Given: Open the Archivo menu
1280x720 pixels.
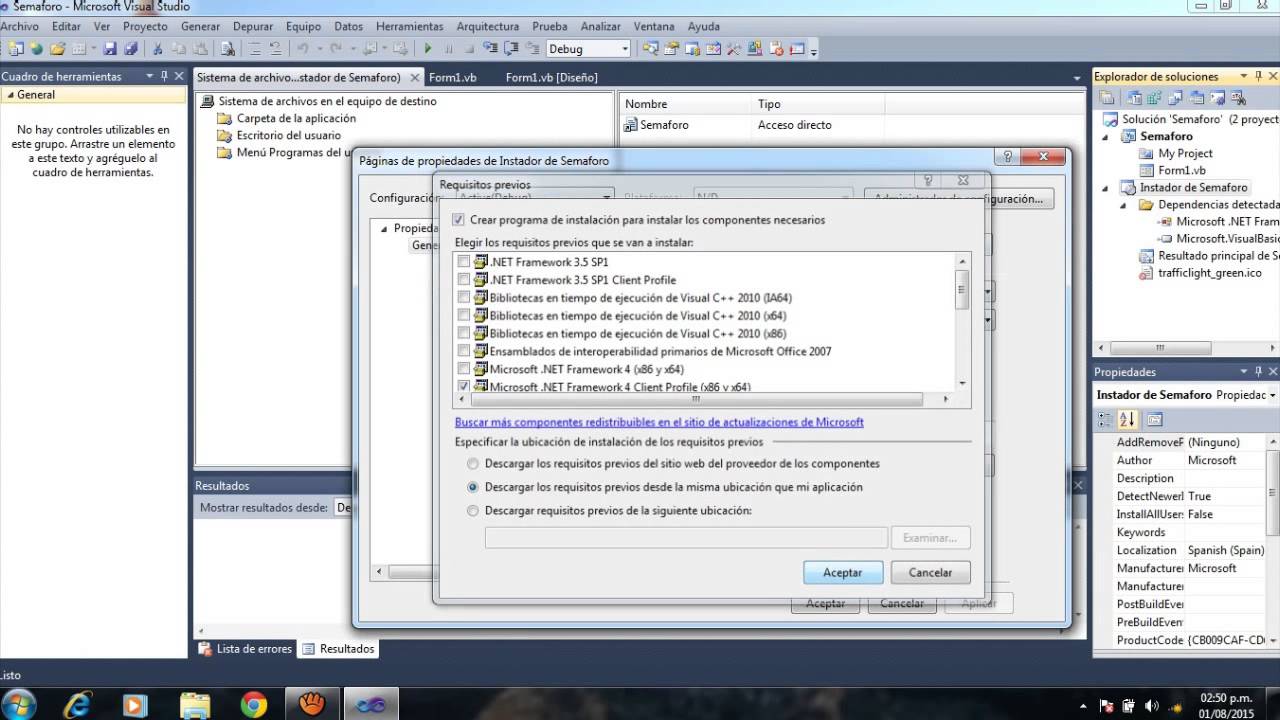Looking at the screenshot, I should [20, 26].
